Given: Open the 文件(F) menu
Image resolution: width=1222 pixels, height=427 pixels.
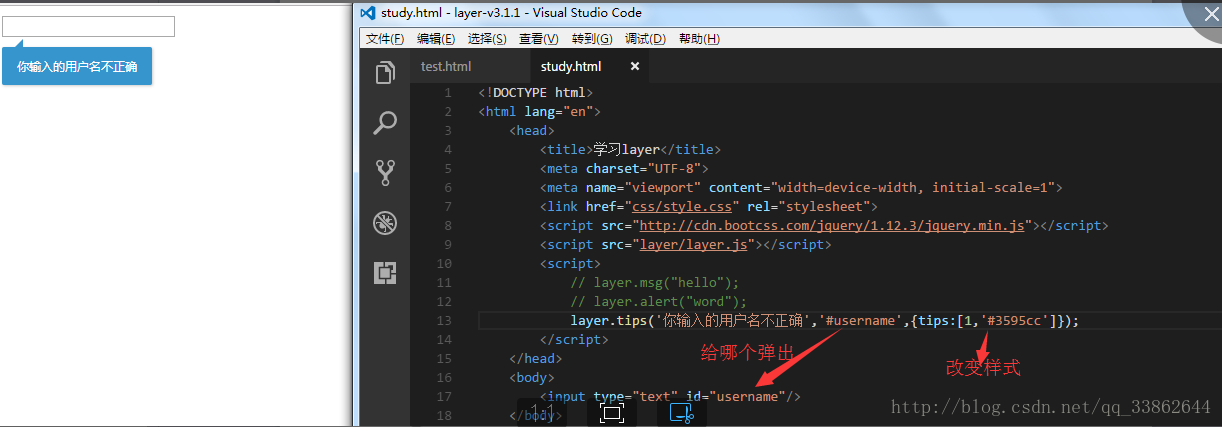Looking at the screenshot, I should 385,39.
